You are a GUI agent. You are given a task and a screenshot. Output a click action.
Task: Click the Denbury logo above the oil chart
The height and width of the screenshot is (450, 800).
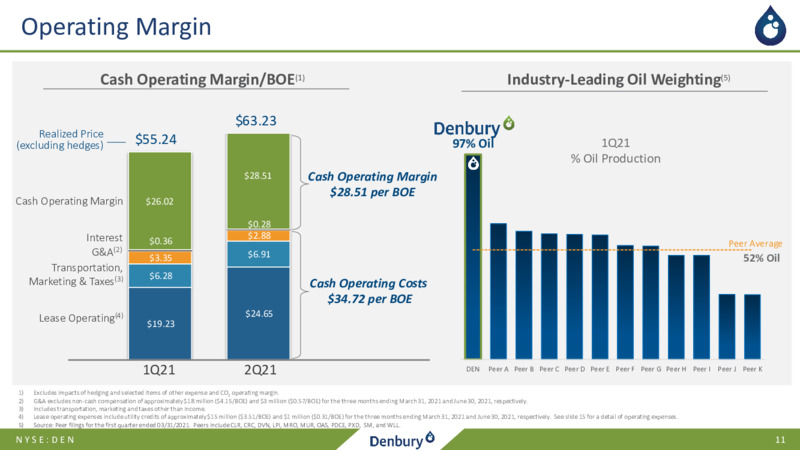(473, 127)
